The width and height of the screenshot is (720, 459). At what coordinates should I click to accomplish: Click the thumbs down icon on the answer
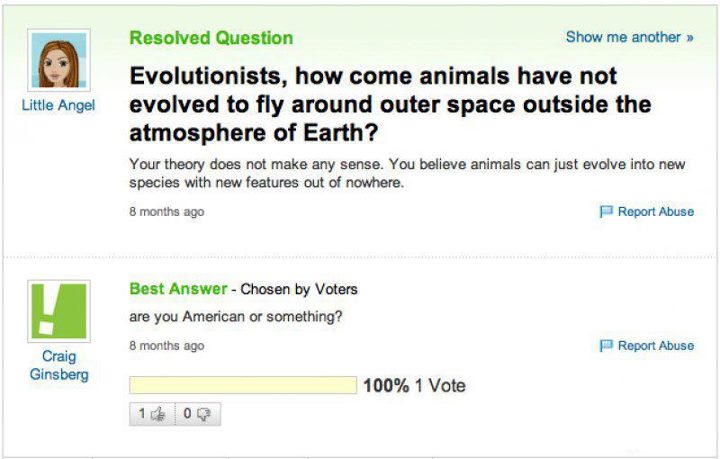coord(203,414)
